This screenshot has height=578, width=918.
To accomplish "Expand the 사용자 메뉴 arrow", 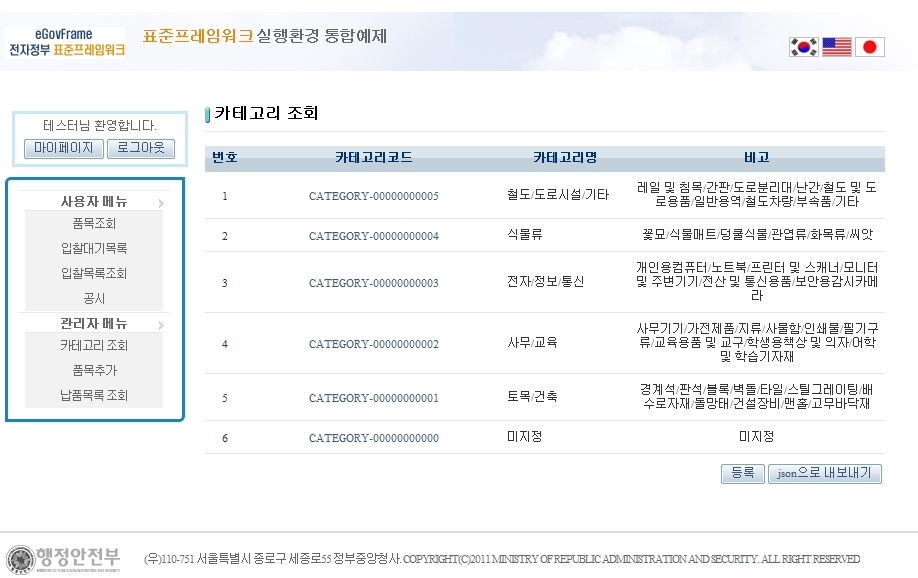I will [x=160, y=203].
